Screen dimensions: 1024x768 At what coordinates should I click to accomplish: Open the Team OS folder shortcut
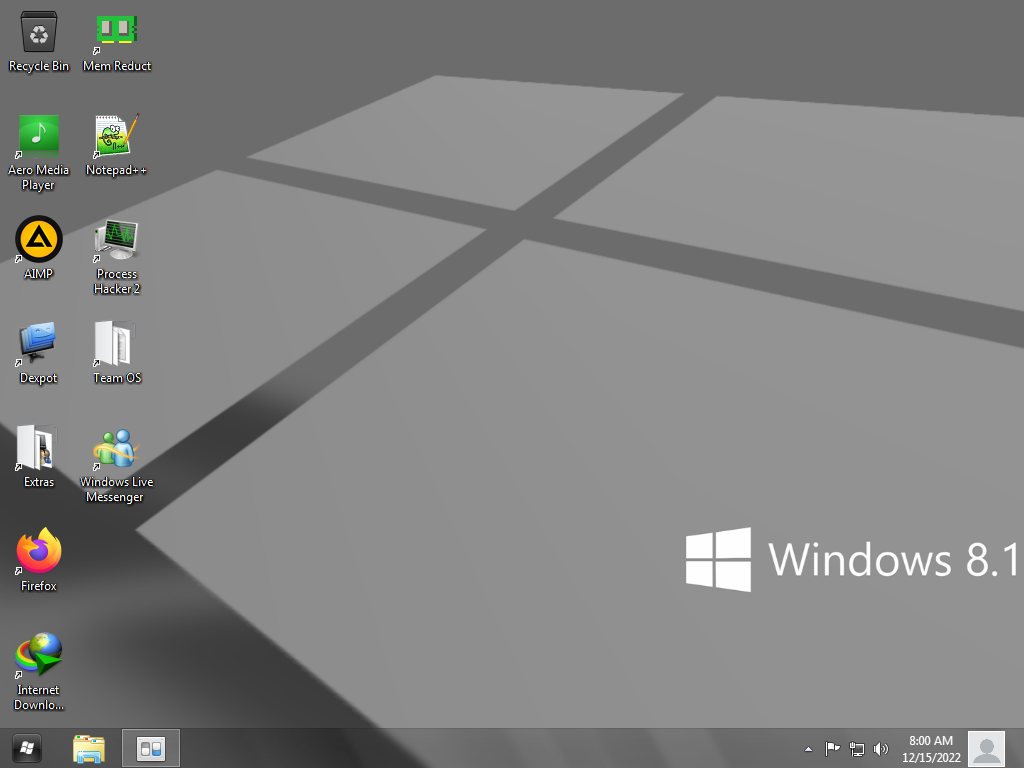point(114,343)
